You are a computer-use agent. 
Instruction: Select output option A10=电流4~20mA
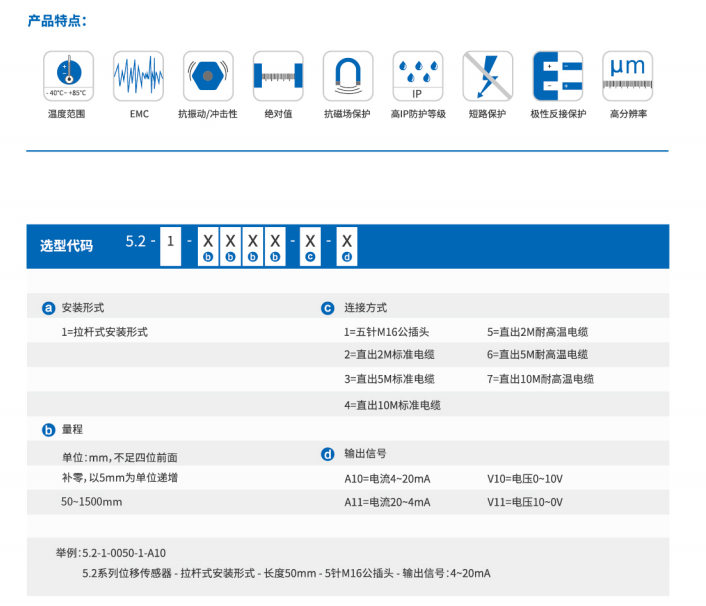[389, 478]
